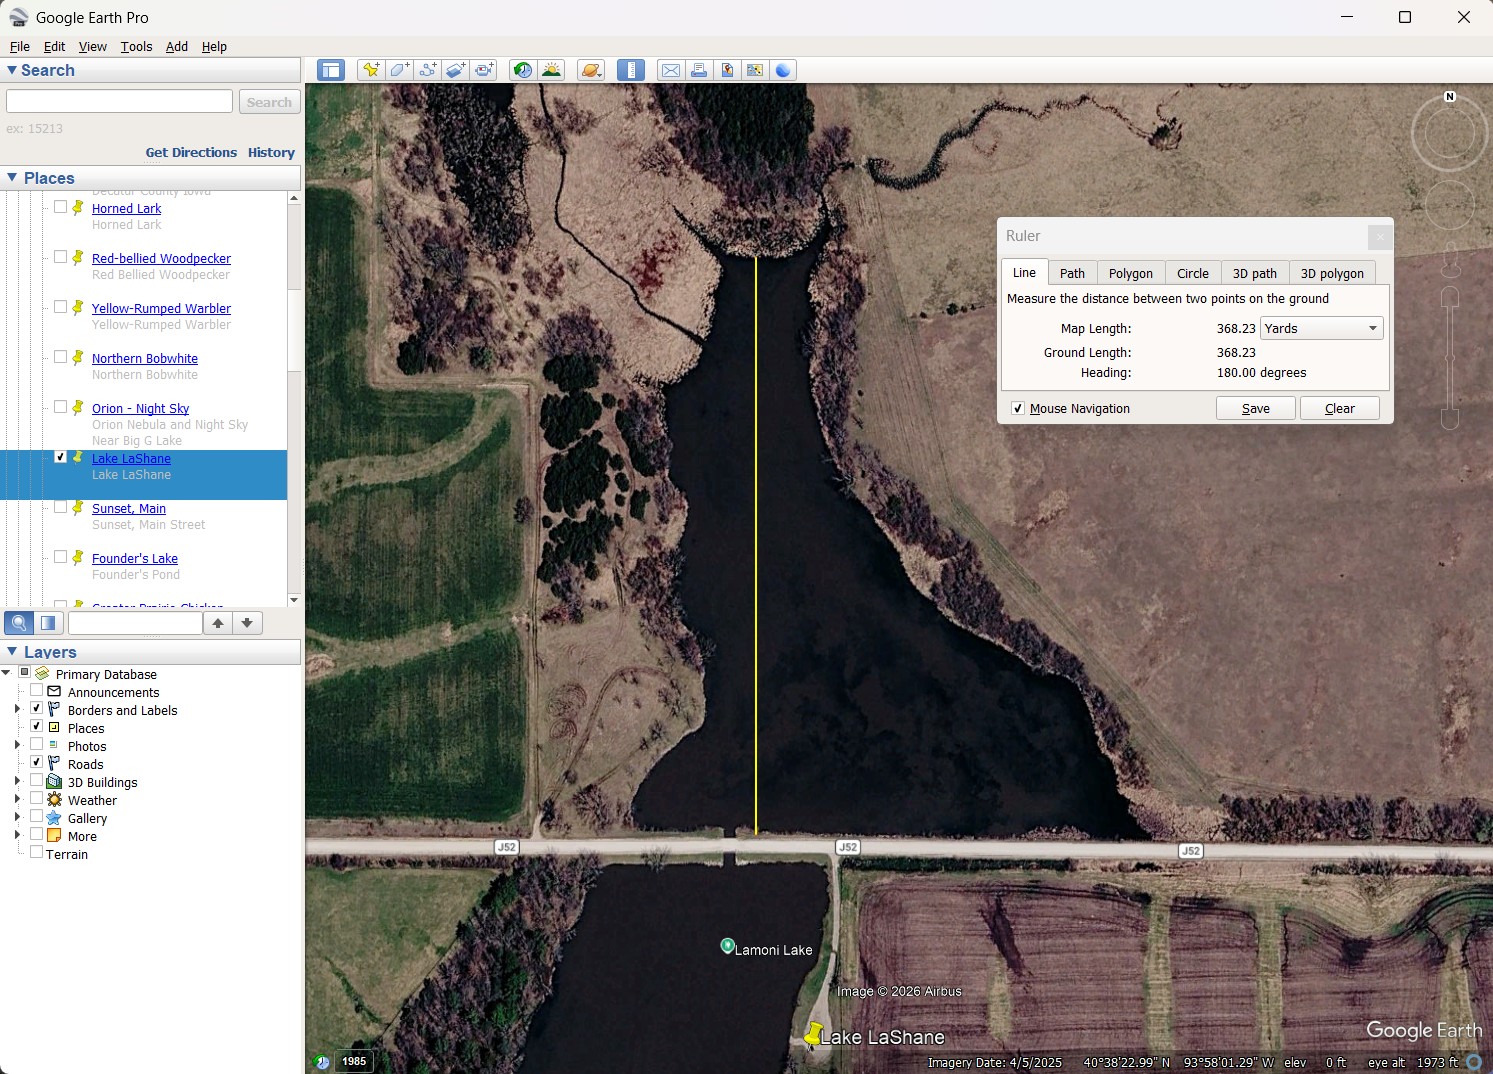The image size is (1493, 1074).
Task: Click the Print toolbar icon
Action: (x=699, y=70)
